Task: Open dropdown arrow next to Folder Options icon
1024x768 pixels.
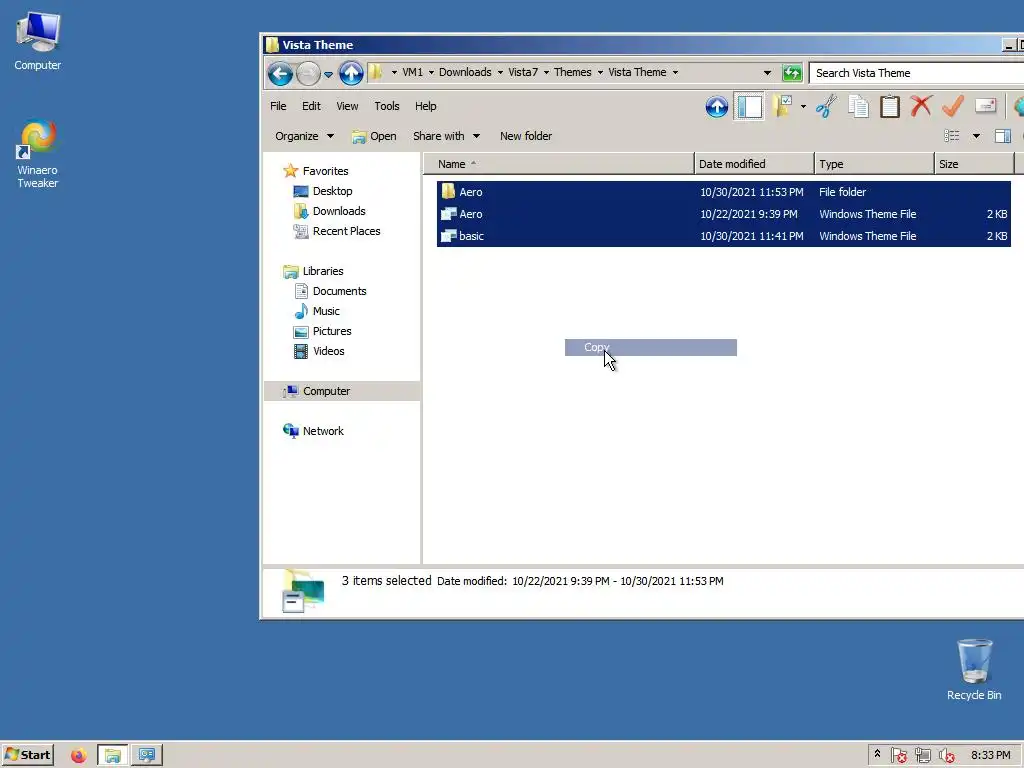Action: point(803,106)
